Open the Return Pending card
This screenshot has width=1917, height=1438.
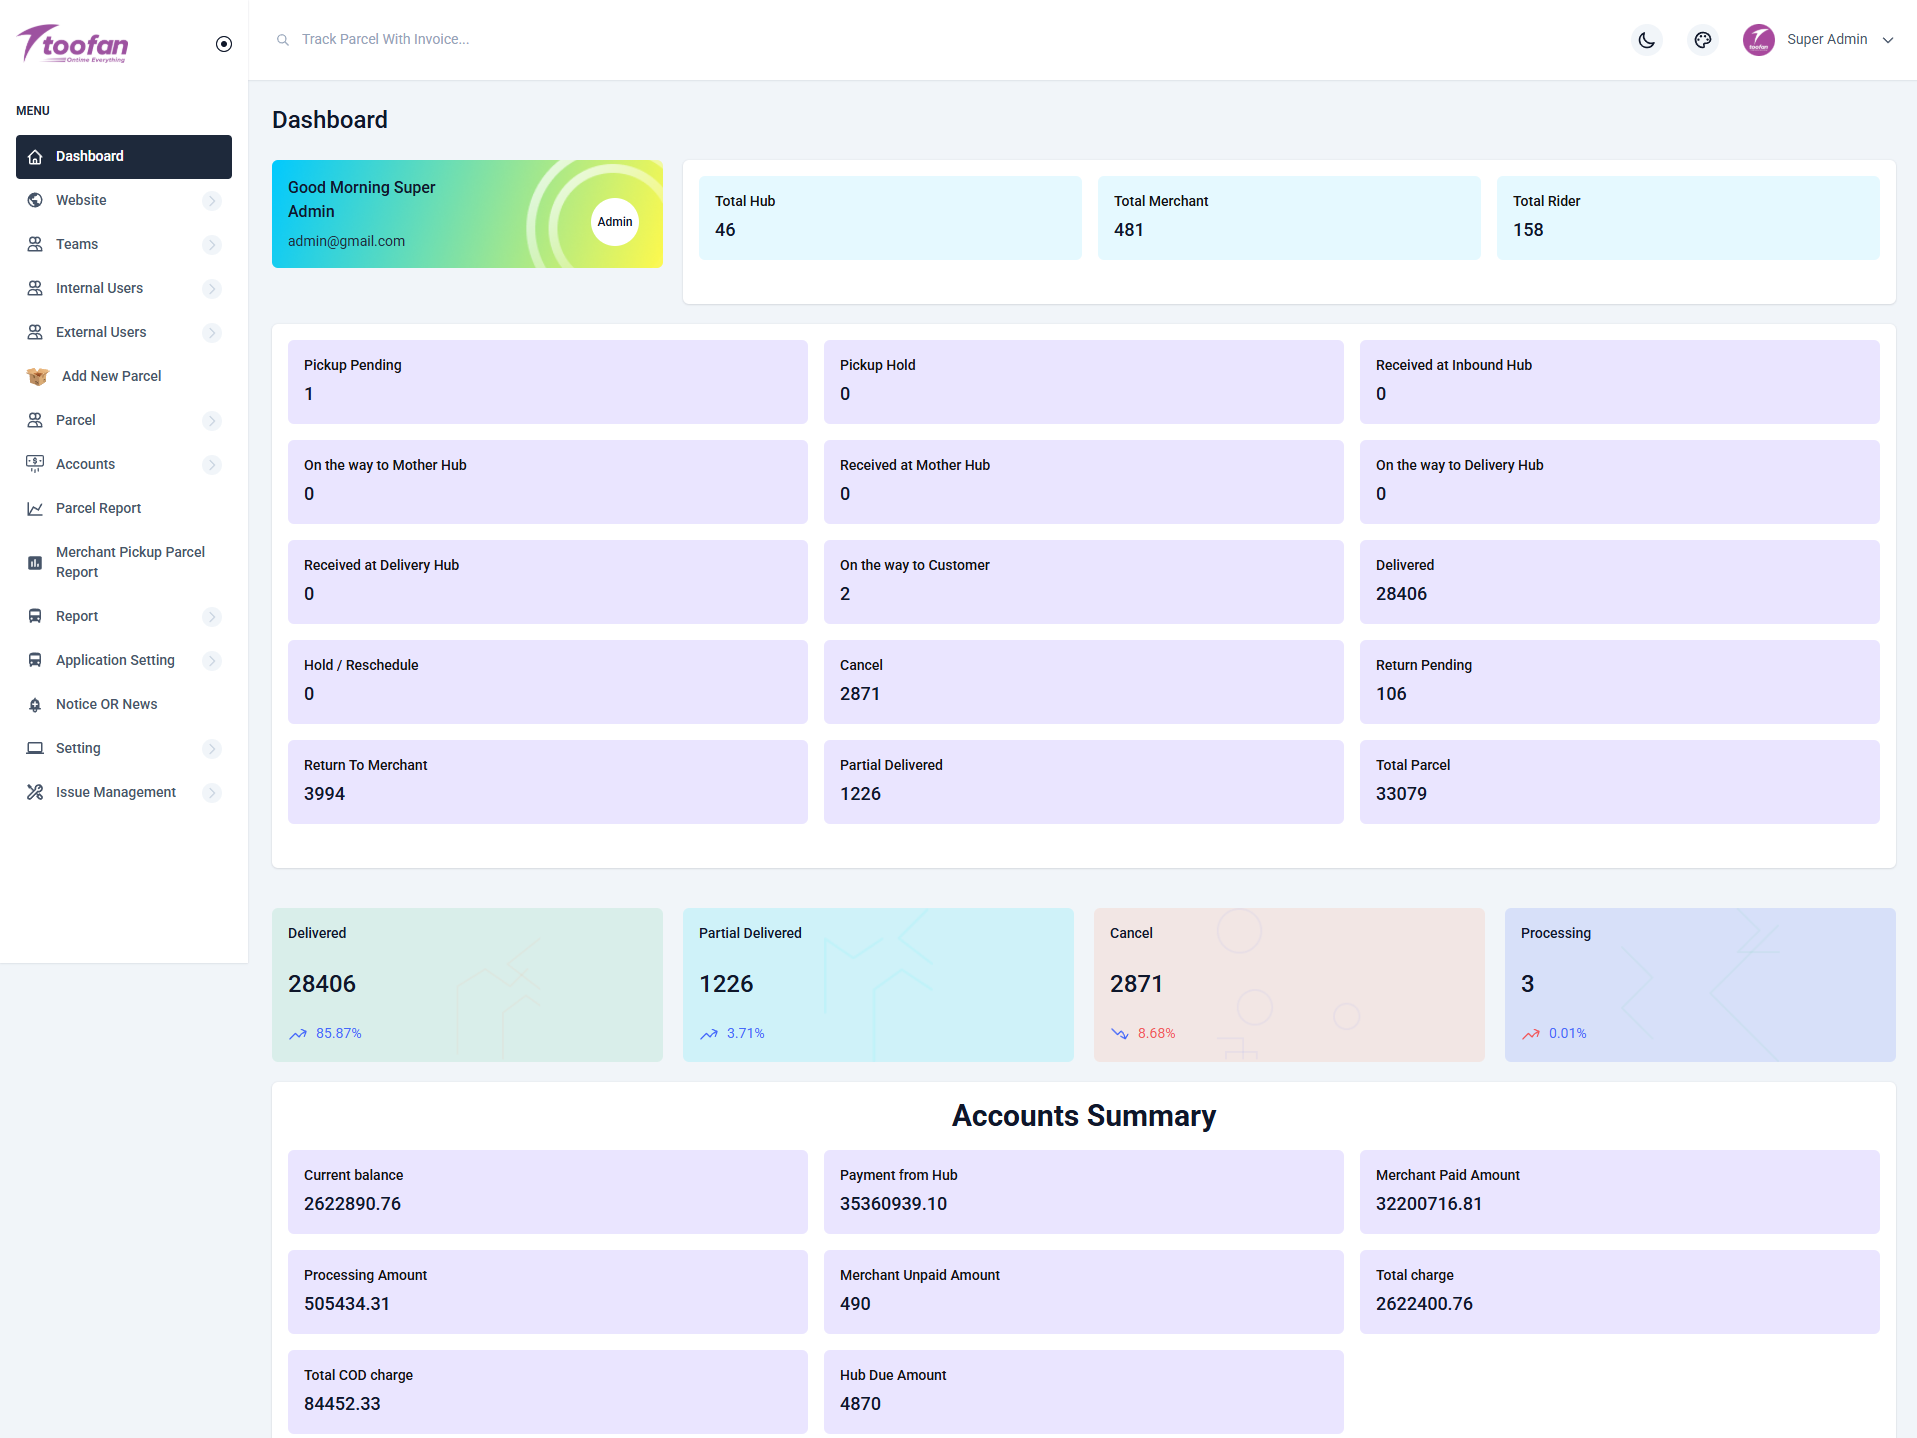click(x=1618, y=681)
